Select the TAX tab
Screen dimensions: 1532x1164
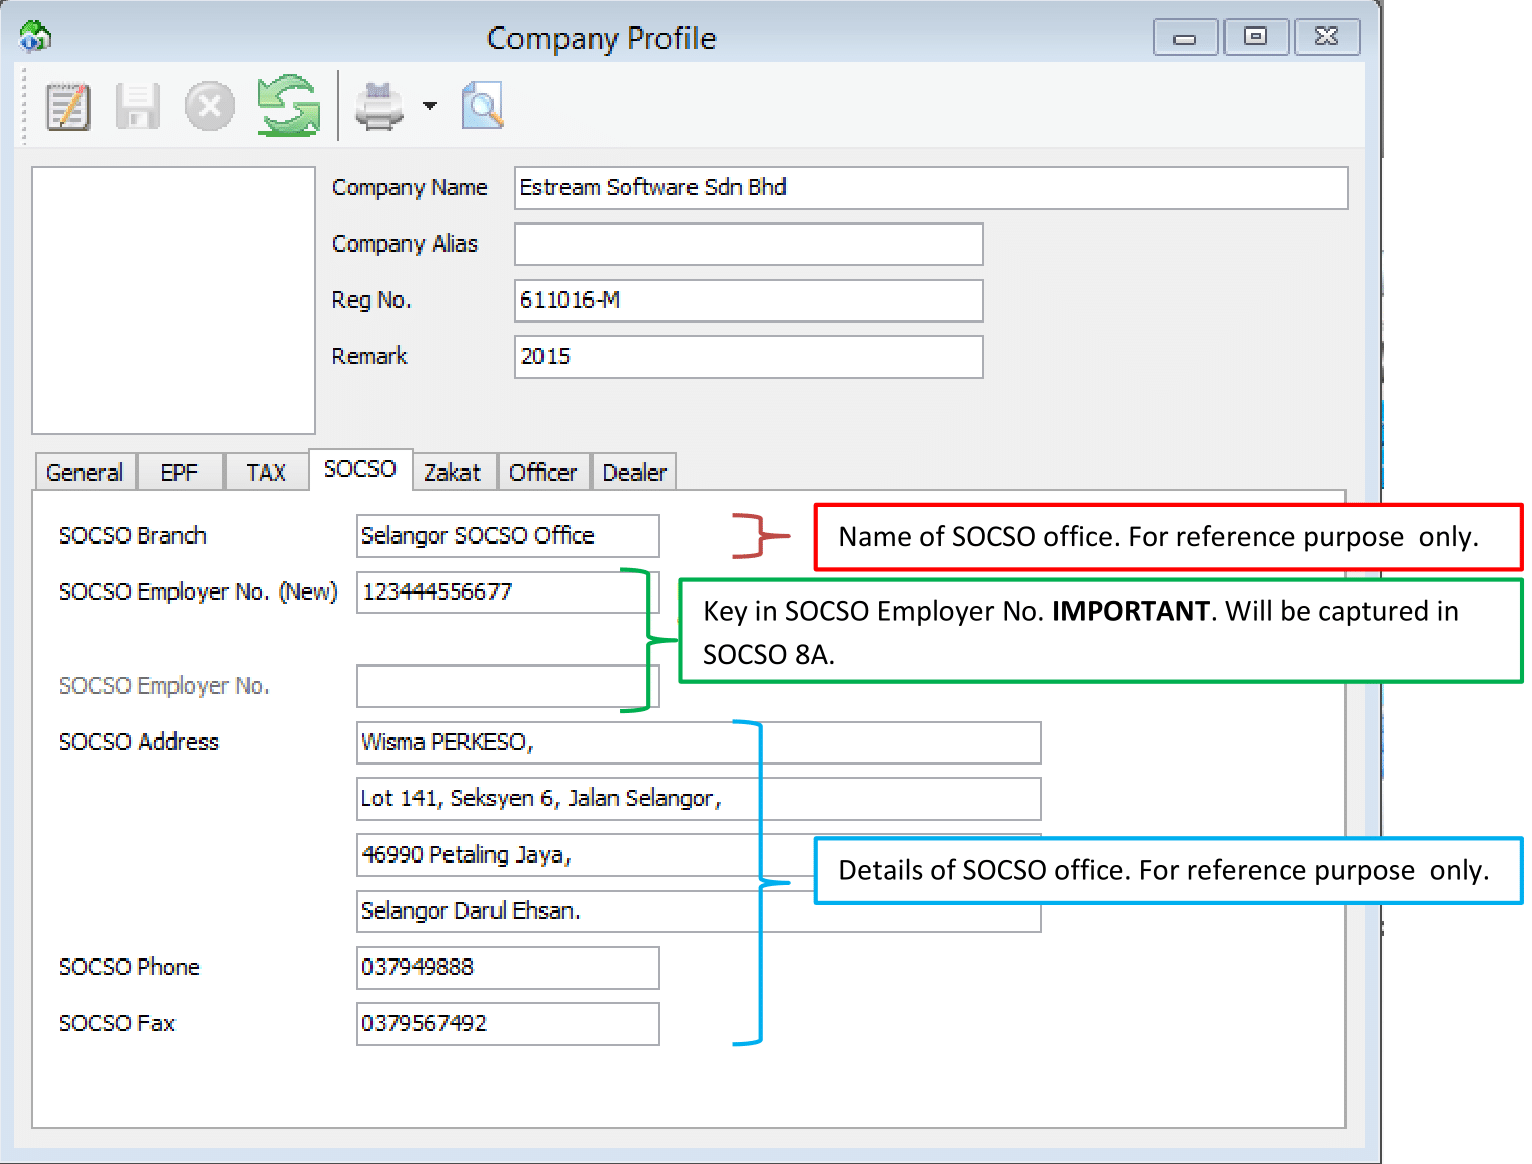click(266, 472)
